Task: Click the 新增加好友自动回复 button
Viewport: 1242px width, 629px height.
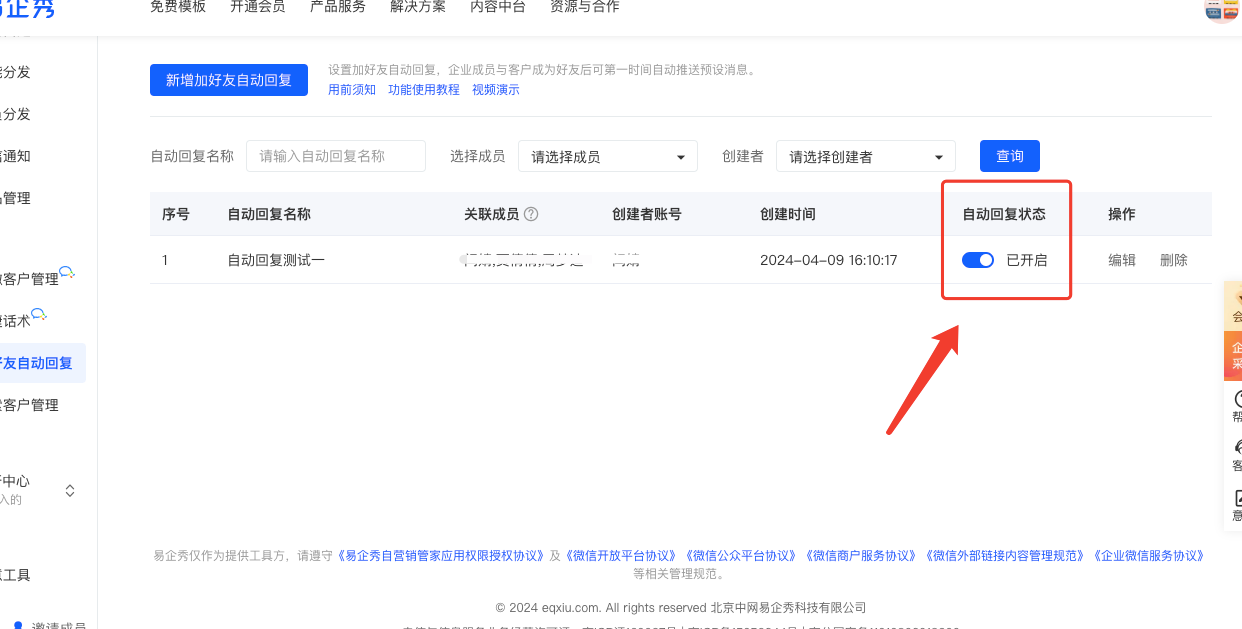Action: click(228, 80)
